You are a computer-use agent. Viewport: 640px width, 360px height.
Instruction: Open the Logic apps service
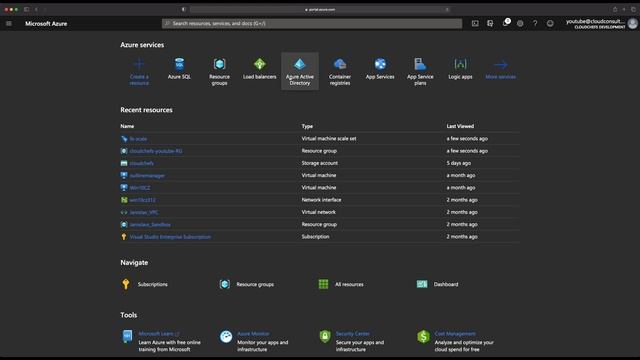coord(460,69)
